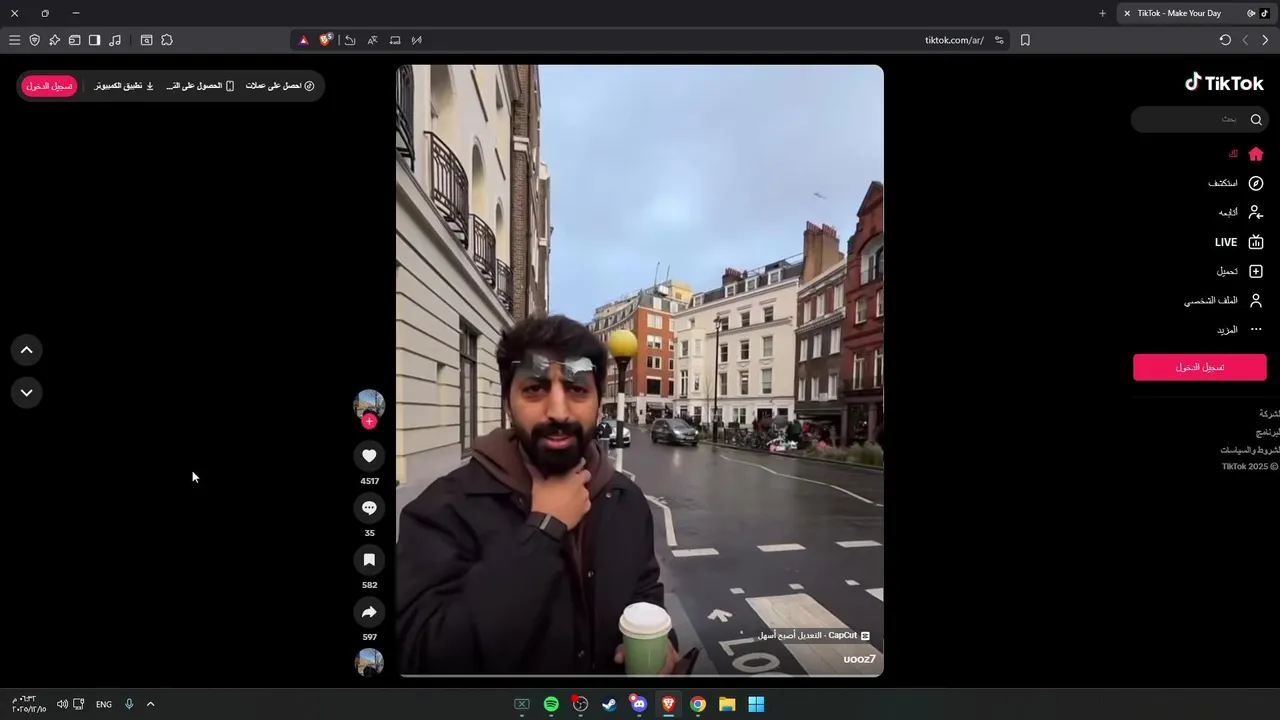Open the browser hamburger menu
The height and width of the screenshot is (720, 1280).
click(x=14, y=40)
